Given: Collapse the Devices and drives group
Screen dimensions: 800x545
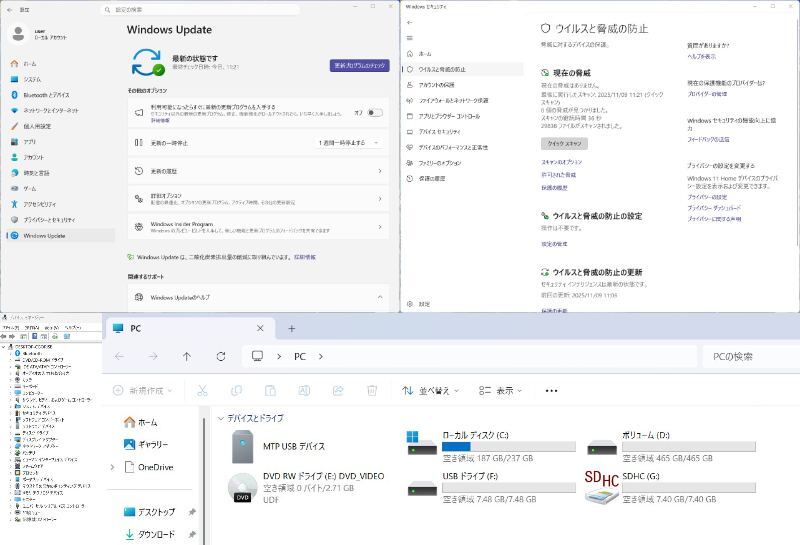Looking at the screenshot, I should [220, 418].
